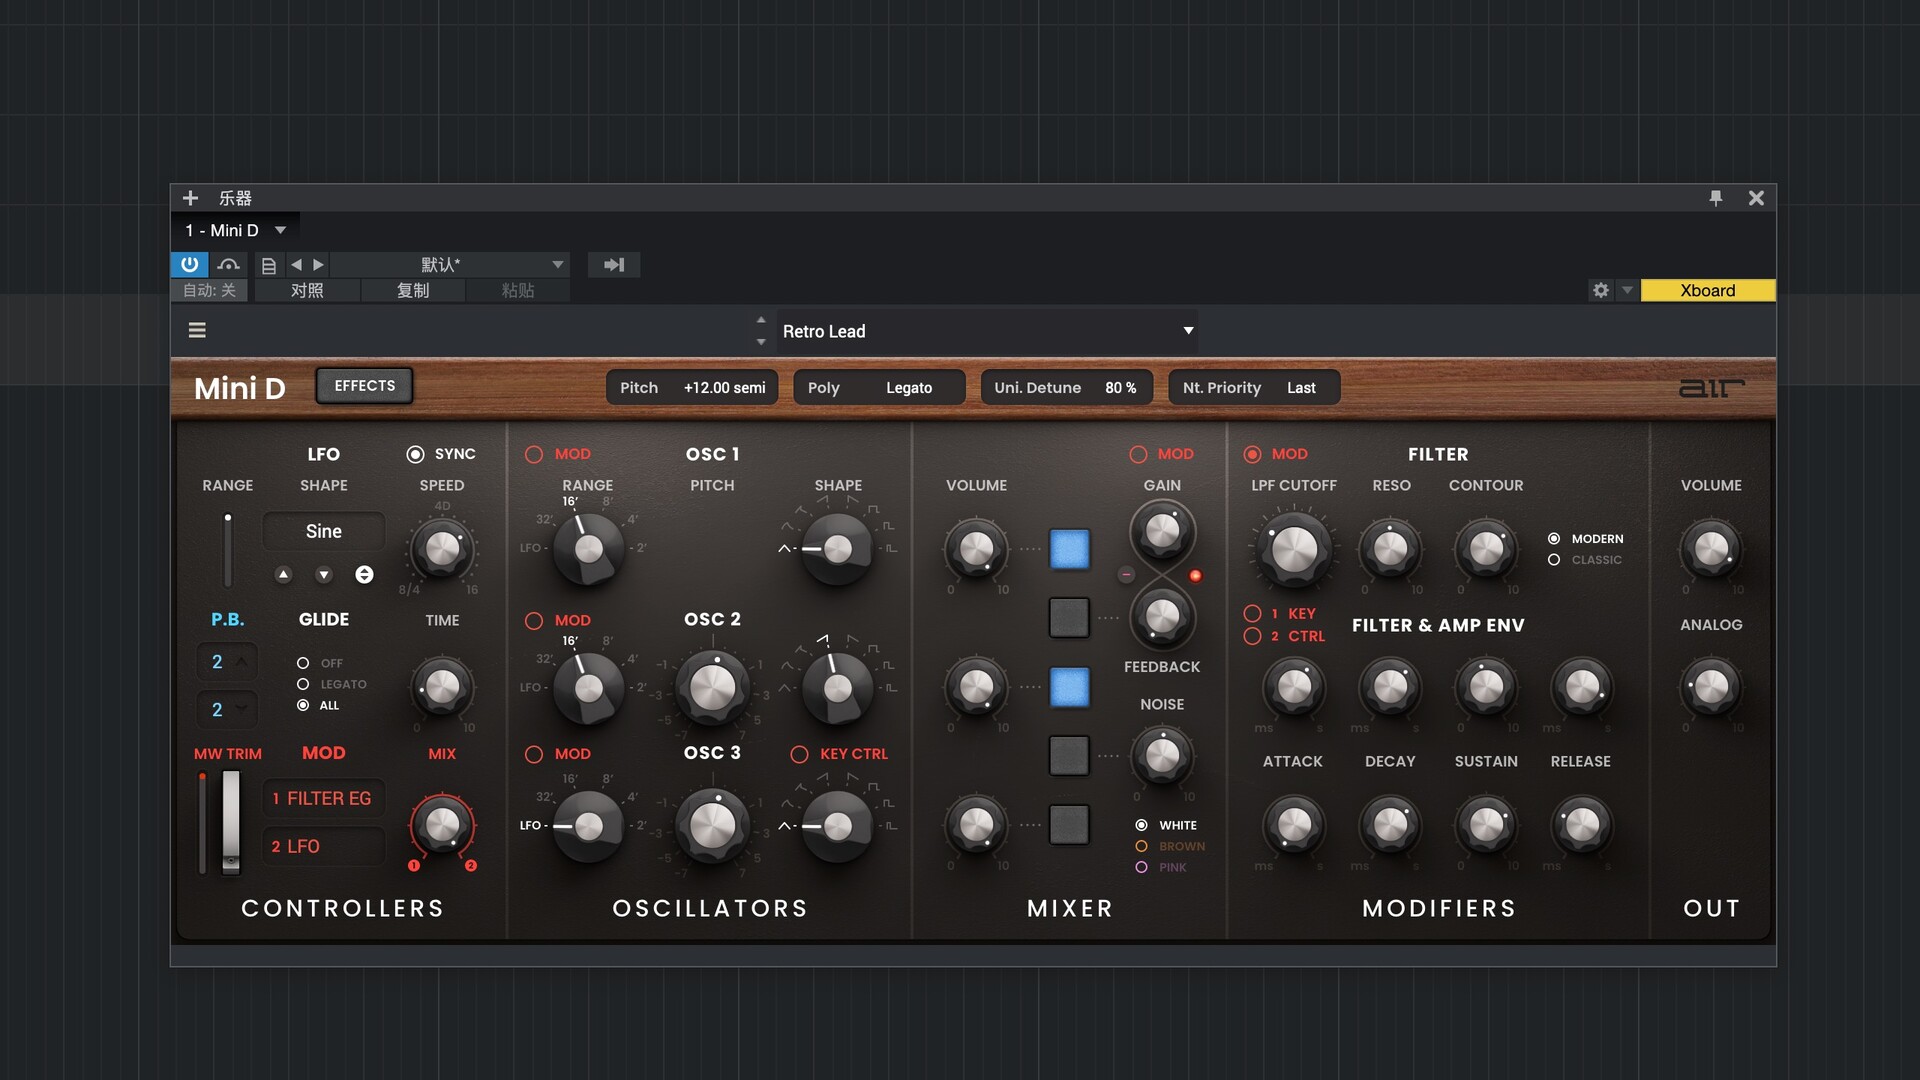This screenshot has width=1920, height=1080.
Task: Click the hamburger menu icon
Action: click(197, 330)
